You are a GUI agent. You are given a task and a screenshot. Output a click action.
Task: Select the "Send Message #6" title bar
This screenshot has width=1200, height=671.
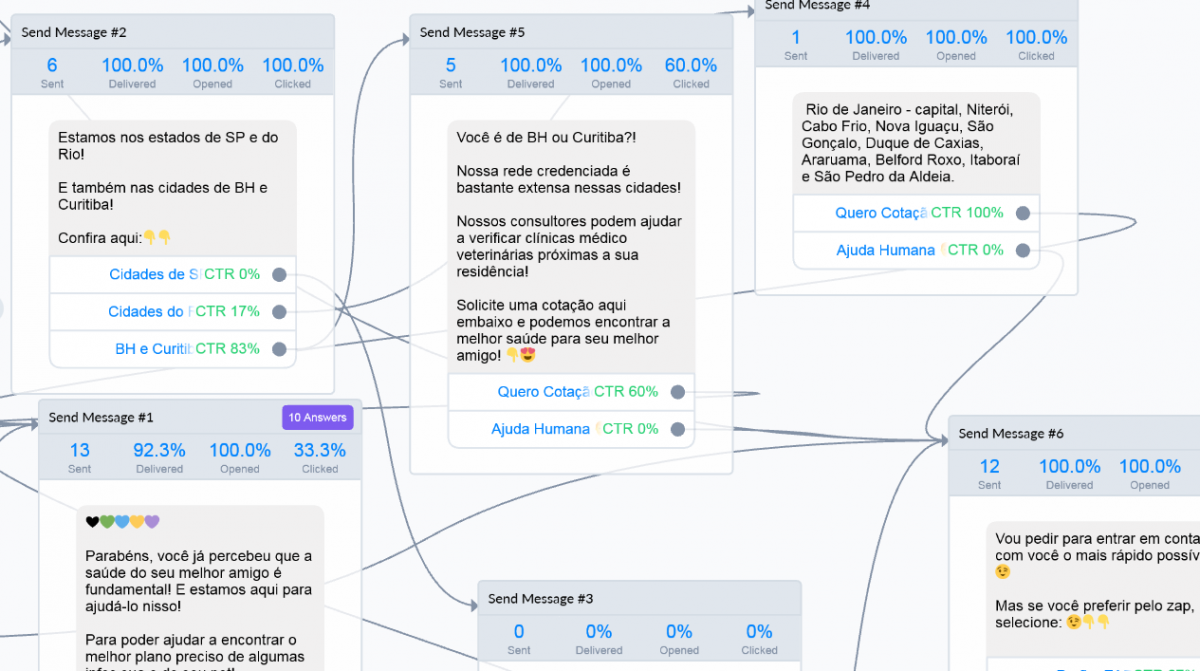(1011, 434)
